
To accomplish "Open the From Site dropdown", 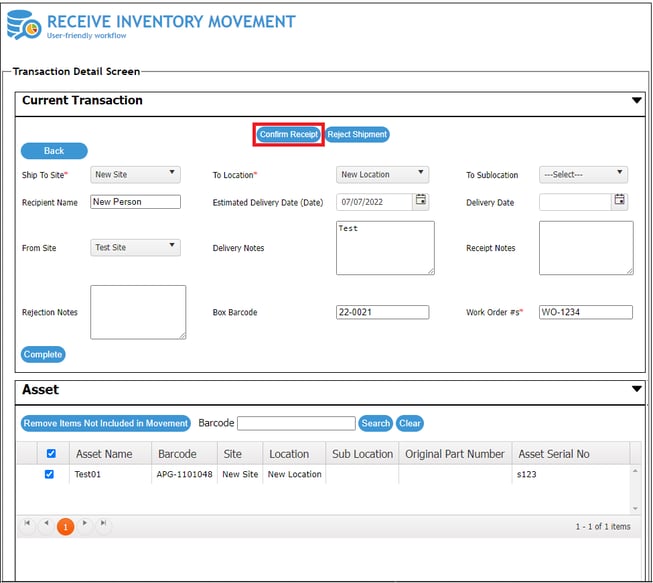I will tap(135, 247).
